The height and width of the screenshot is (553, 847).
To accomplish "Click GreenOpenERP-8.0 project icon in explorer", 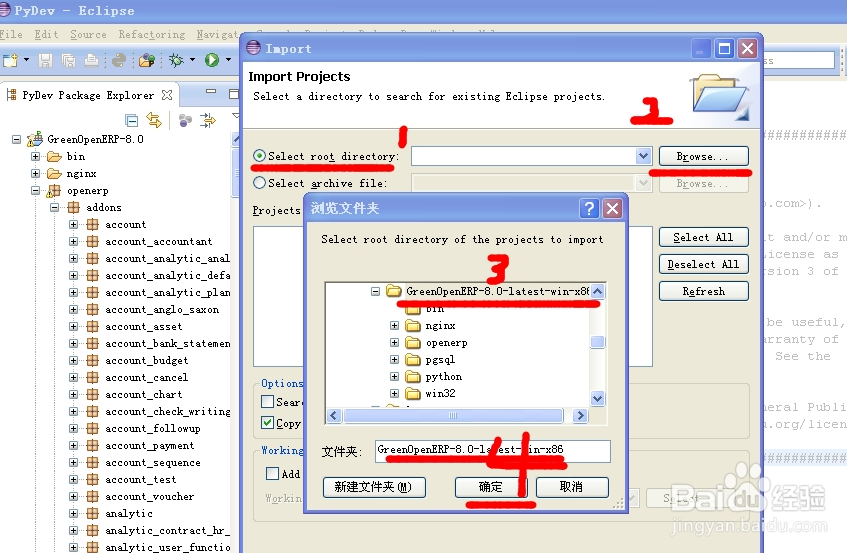I will pos(35,139).
